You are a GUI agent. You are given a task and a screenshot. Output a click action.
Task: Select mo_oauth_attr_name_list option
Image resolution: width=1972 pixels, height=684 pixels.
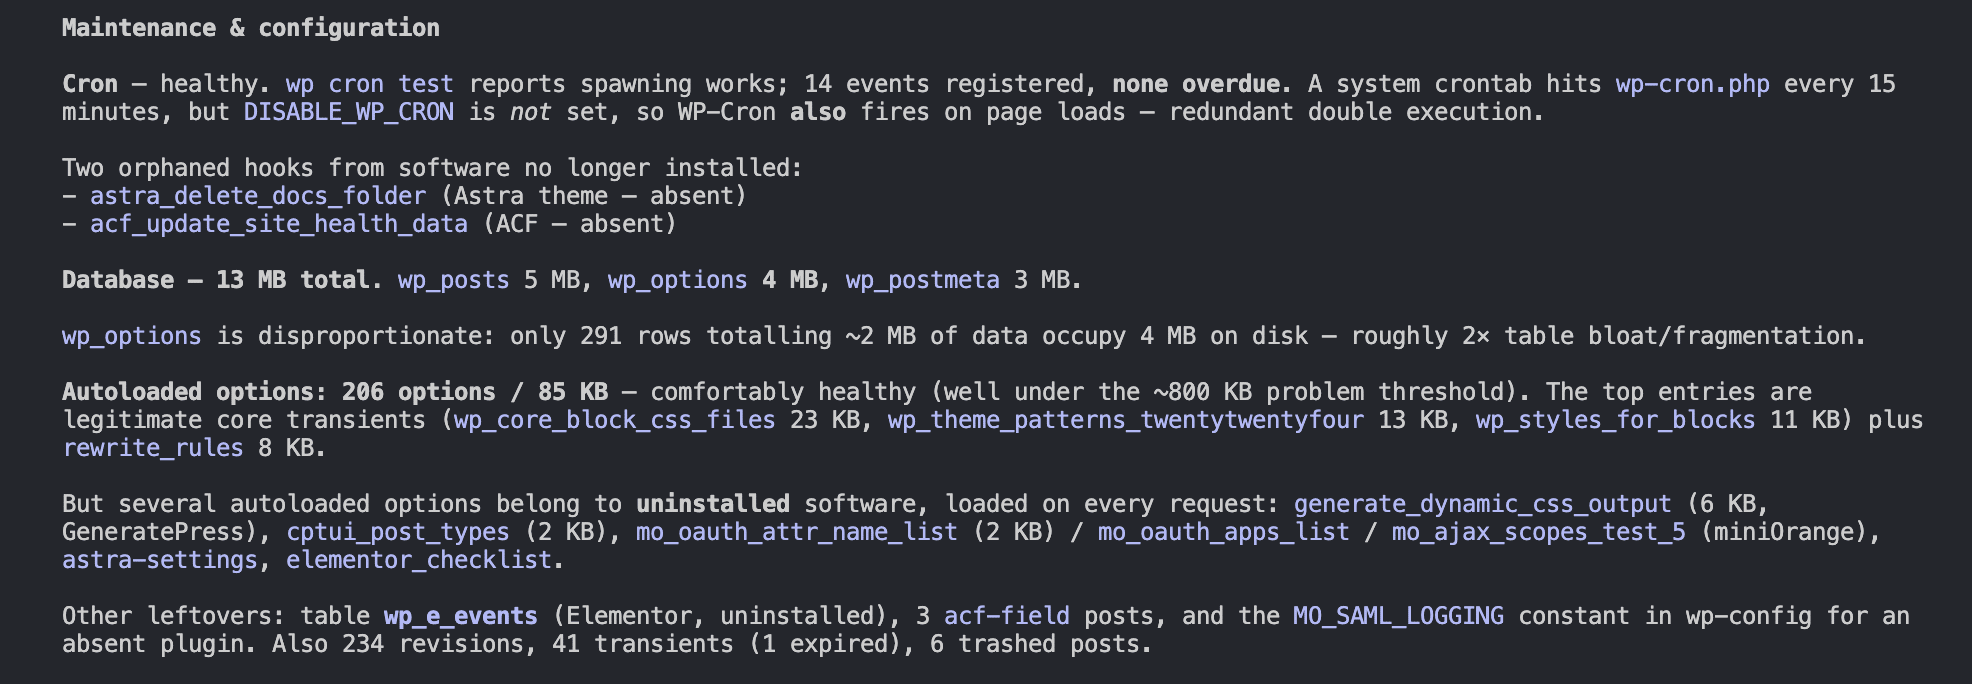(x=797, y=532)
